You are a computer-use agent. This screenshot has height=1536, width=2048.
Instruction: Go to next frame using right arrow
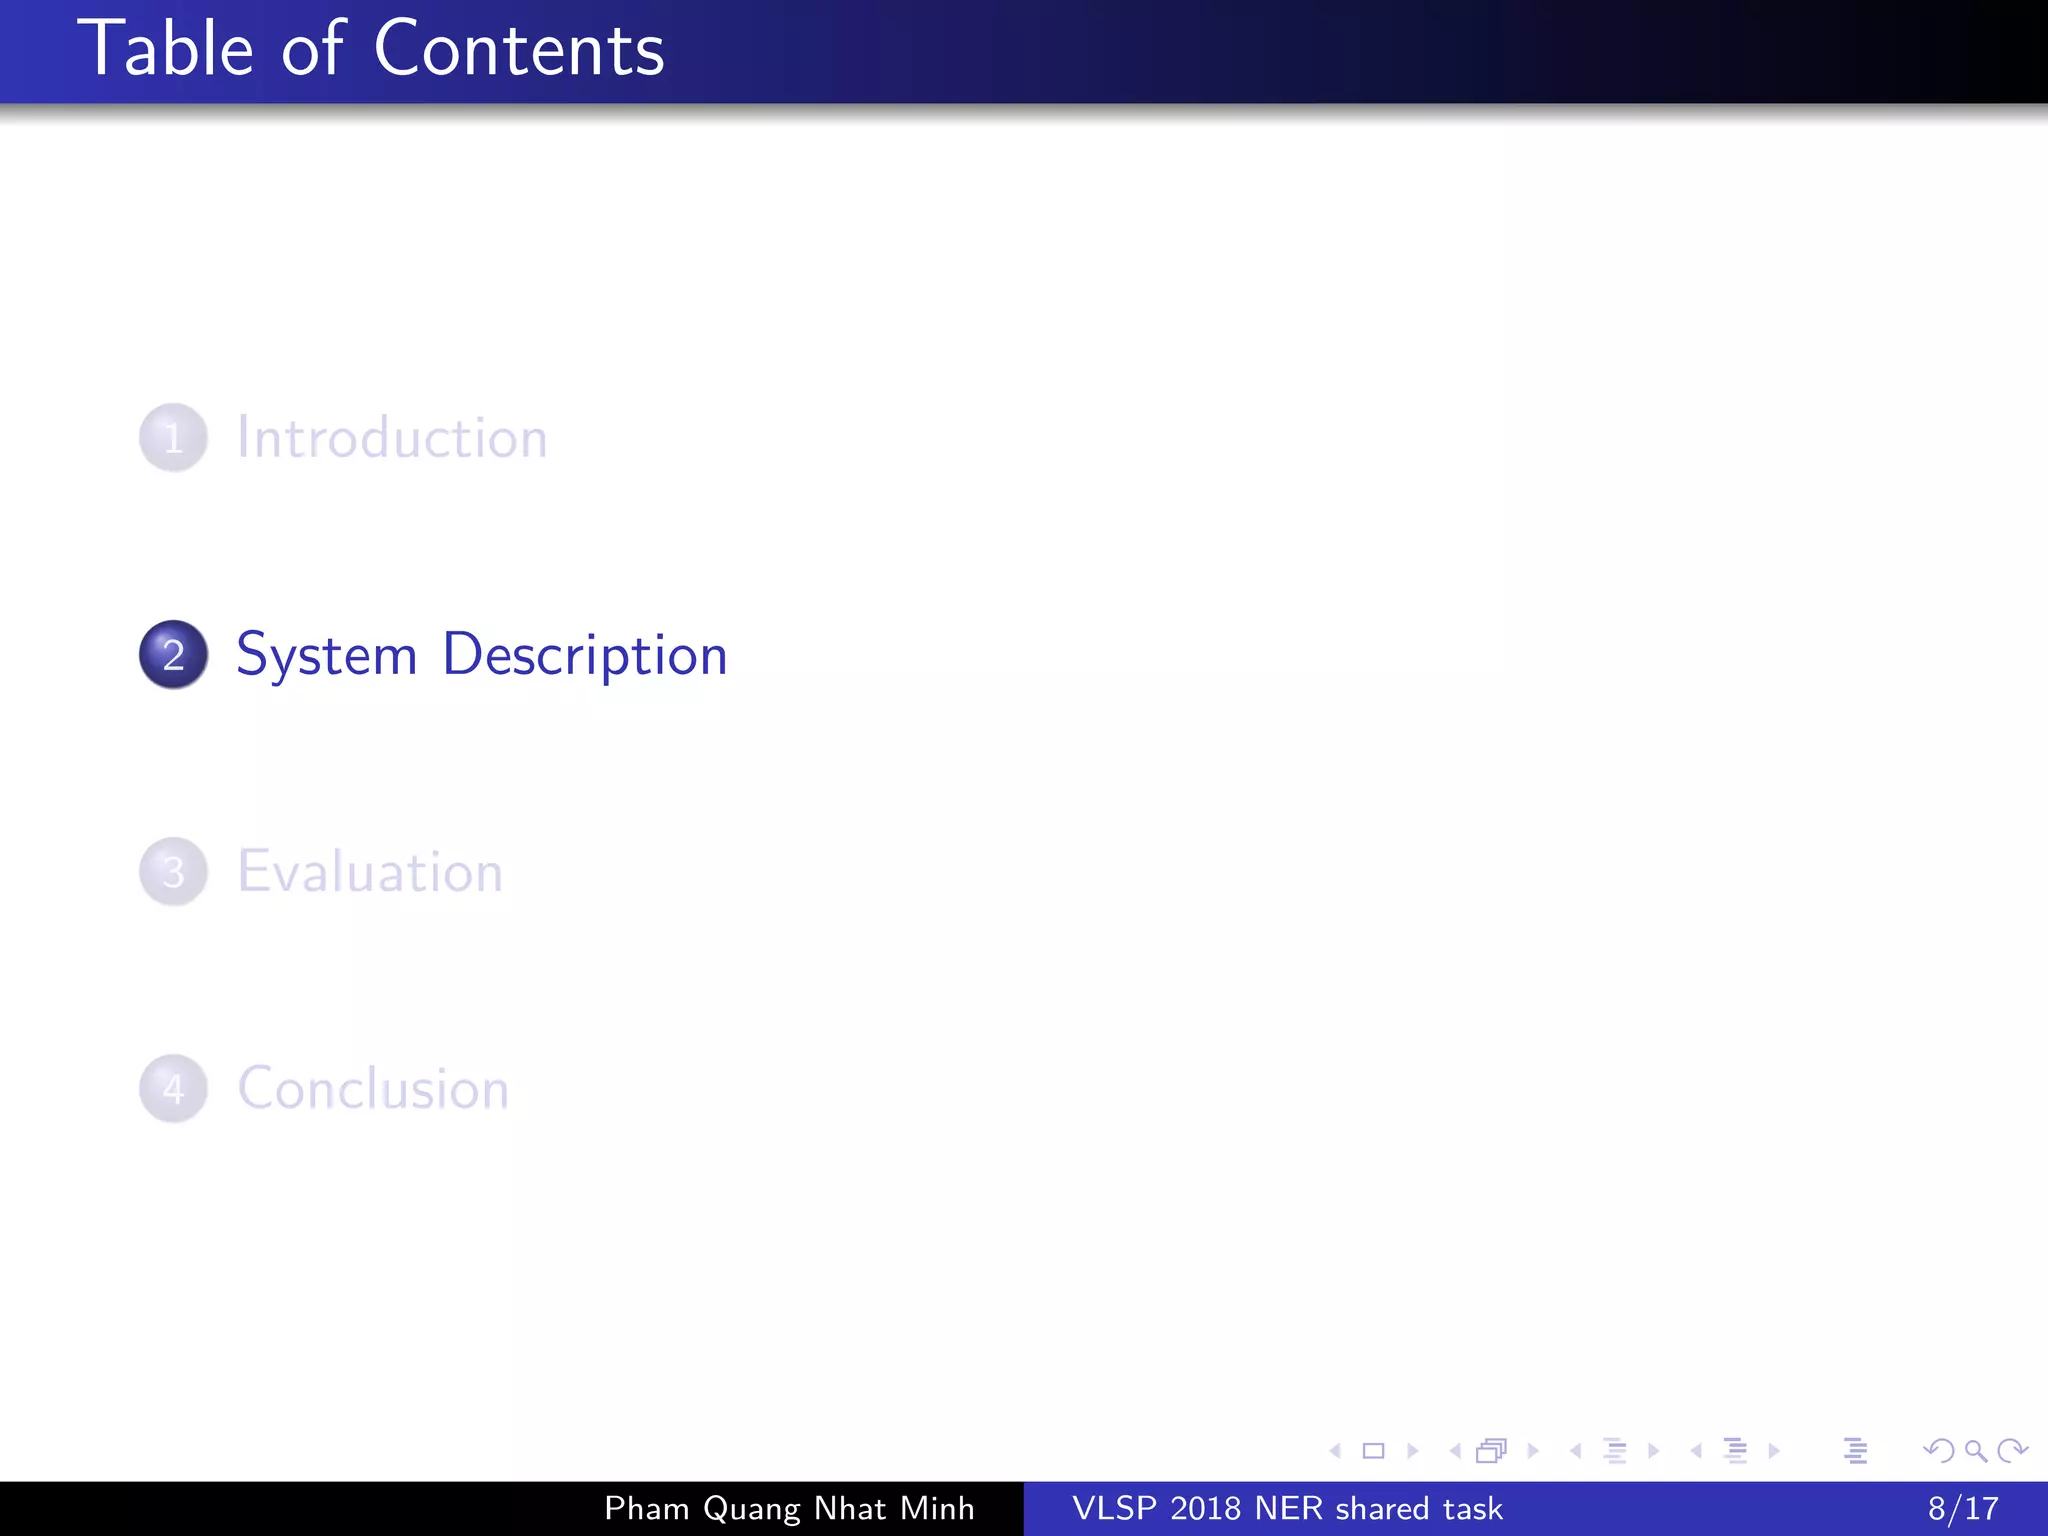click(1533, 1451)
